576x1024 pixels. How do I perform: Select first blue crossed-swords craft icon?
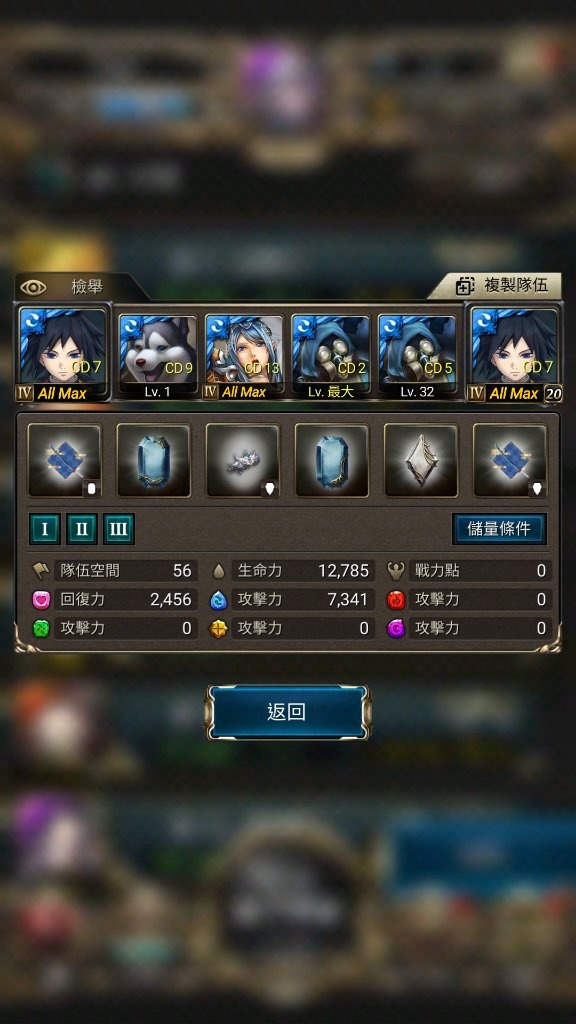pos(64,460)
